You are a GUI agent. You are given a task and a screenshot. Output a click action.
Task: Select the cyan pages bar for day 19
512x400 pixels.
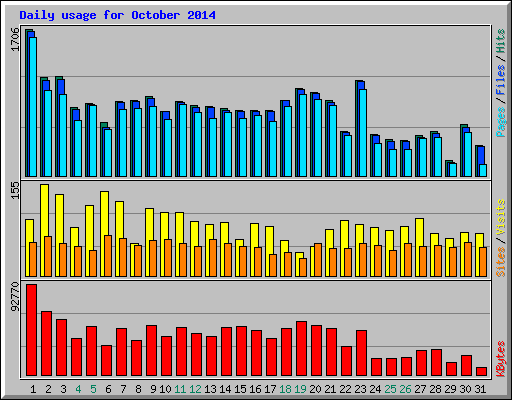303,135
